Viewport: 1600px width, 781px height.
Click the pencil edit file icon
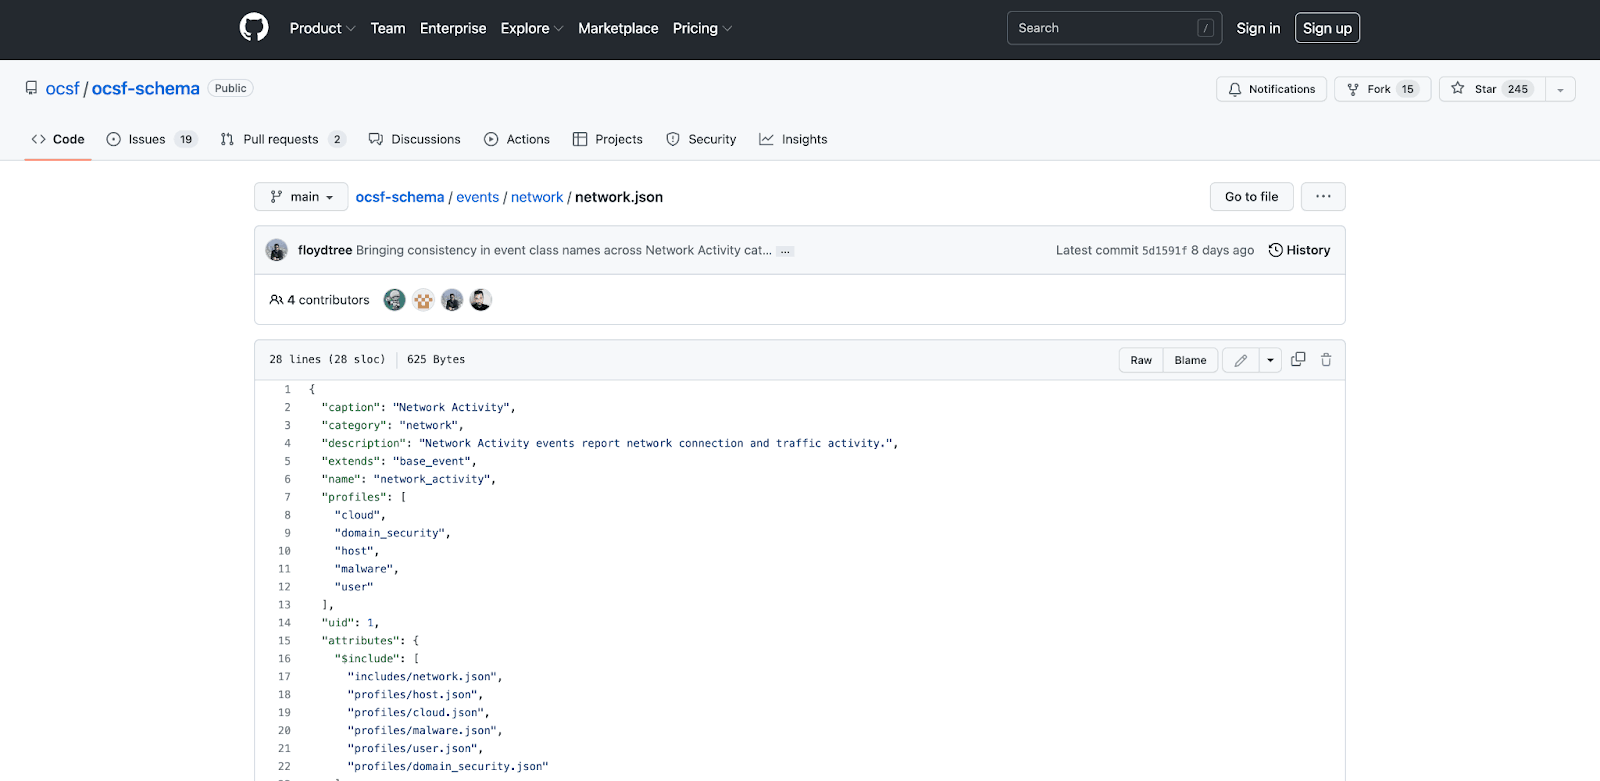(1240, 360)
